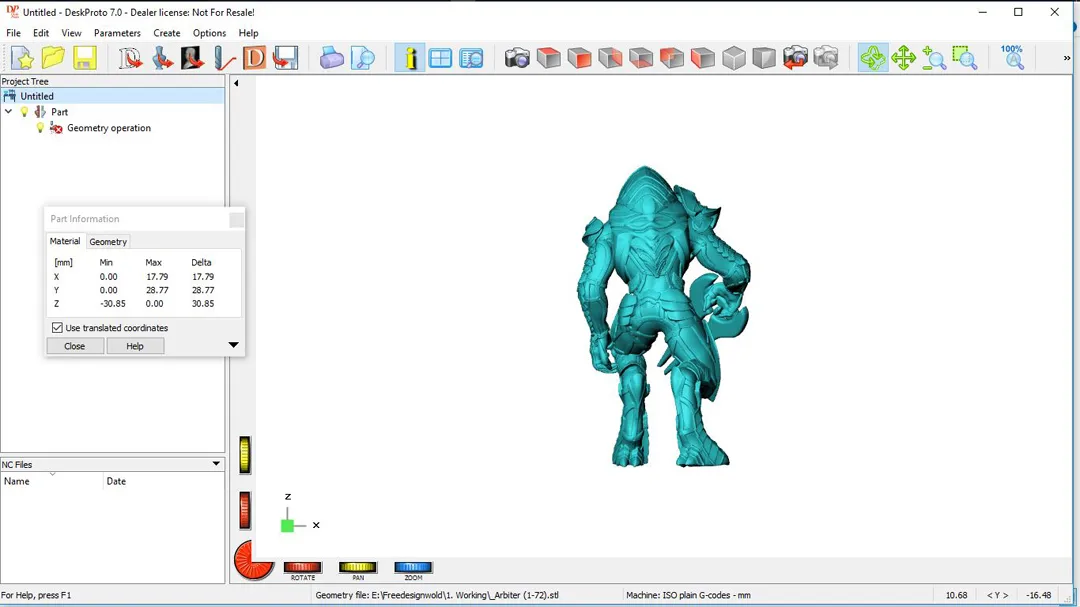Open the Parameters menu
Screen dimensions: 1080x607
(x=117, y=32)
